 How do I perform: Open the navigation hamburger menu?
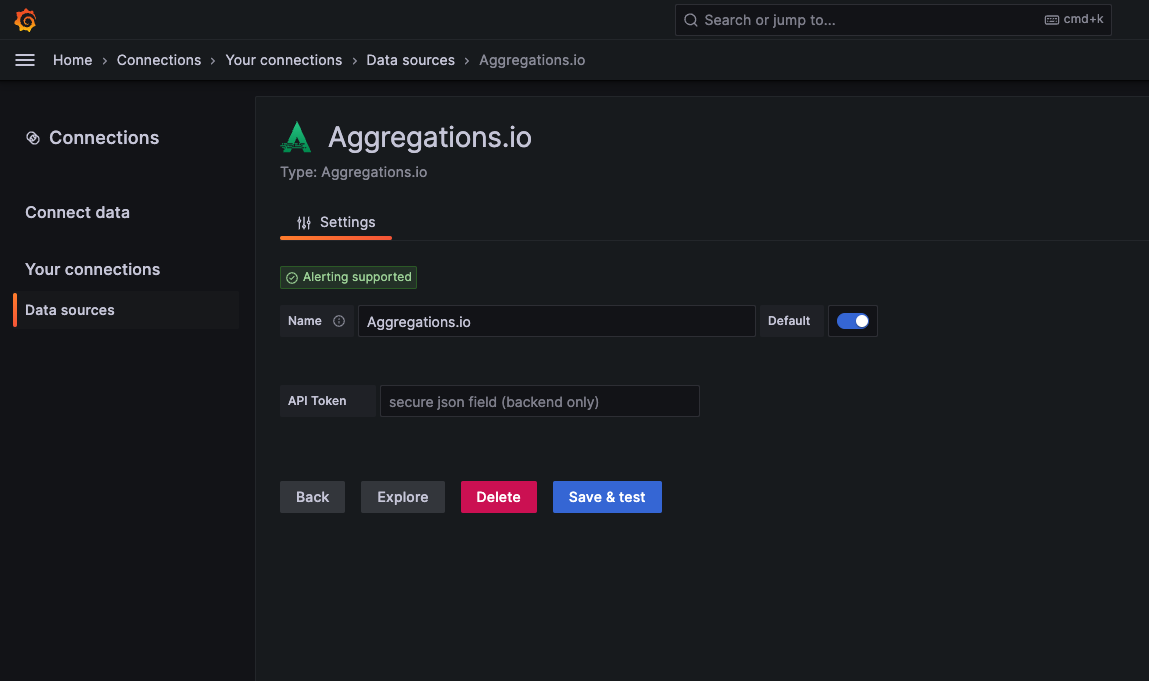(25, 59)
